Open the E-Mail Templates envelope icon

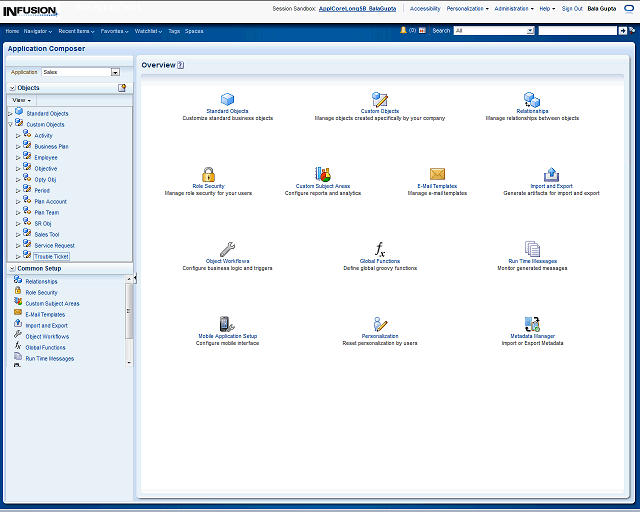tap(437, 174)
